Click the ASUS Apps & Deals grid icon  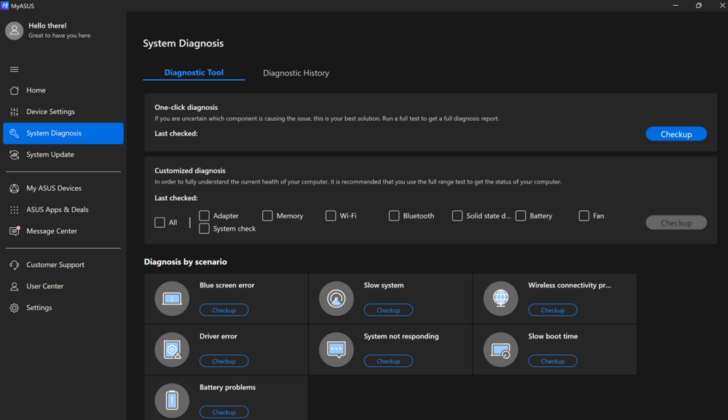[14, 210]
